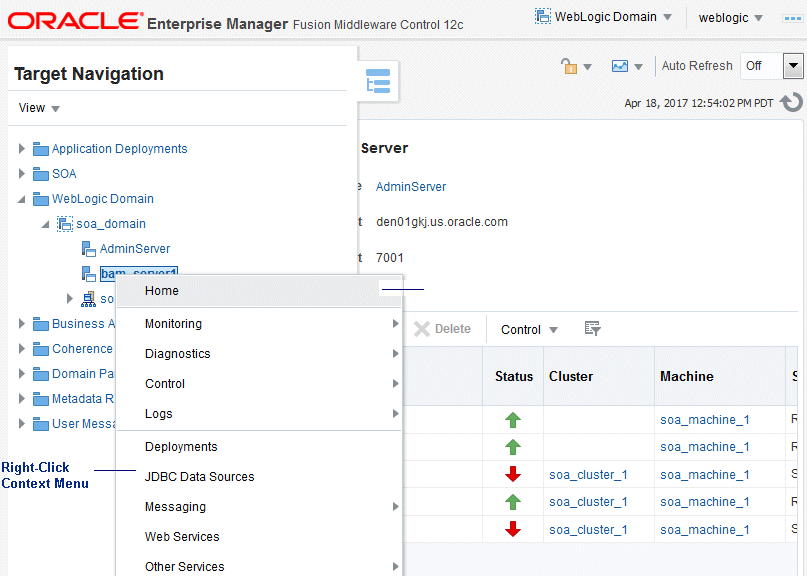The height and width of the screenshot is (576, 807).
Task: Click the Target Navigation tree icon
Action: click(378, 81)
